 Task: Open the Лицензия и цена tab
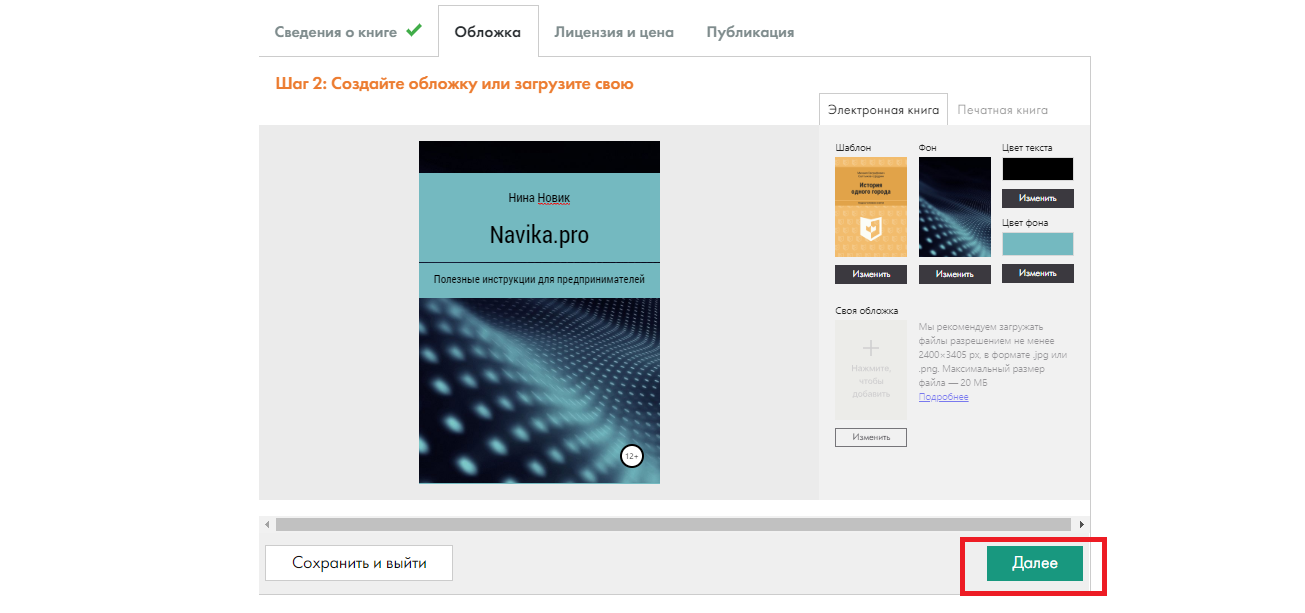coord(614,32)
